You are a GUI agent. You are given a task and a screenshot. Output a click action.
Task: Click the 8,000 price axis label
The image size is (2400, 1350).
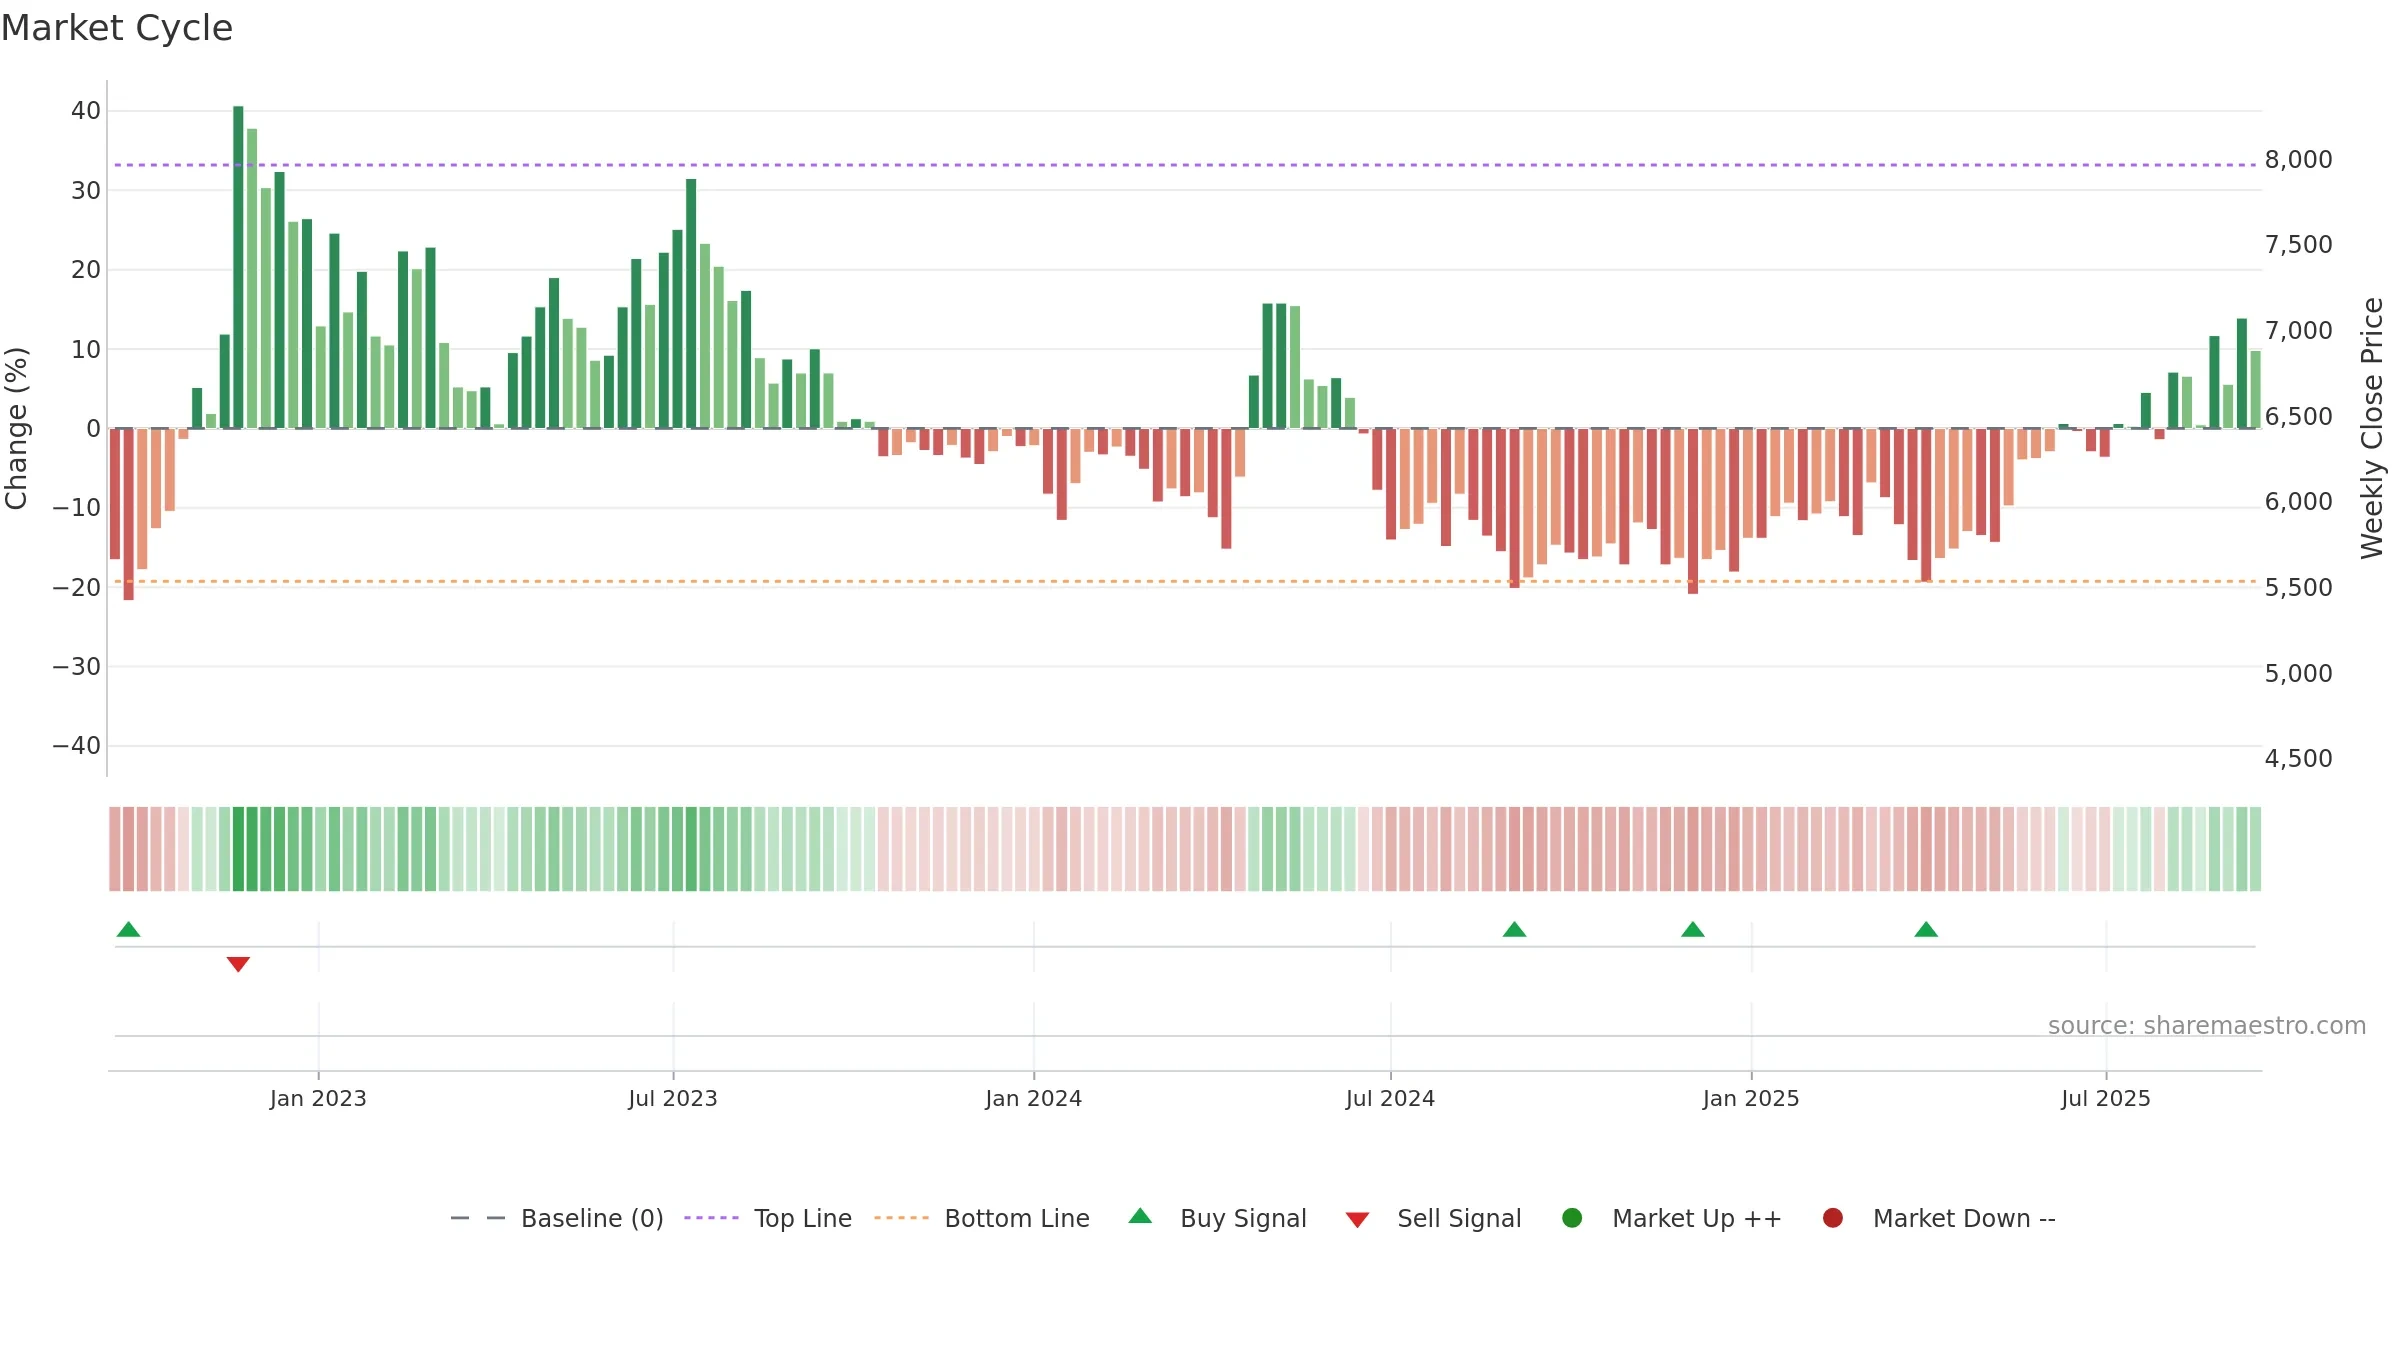pos(2299,160)
